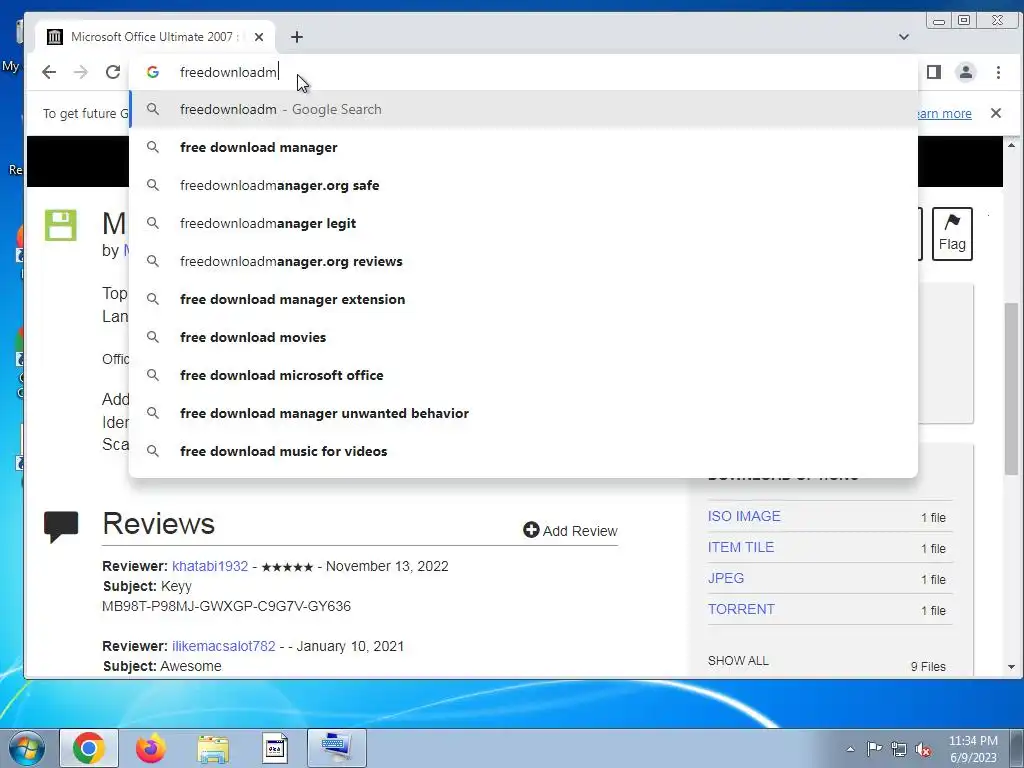Choose 'freedownloadmanager.org reviews' suggestion
Image resolution: width=1024 pixels, height=768 pixels.
523,261
